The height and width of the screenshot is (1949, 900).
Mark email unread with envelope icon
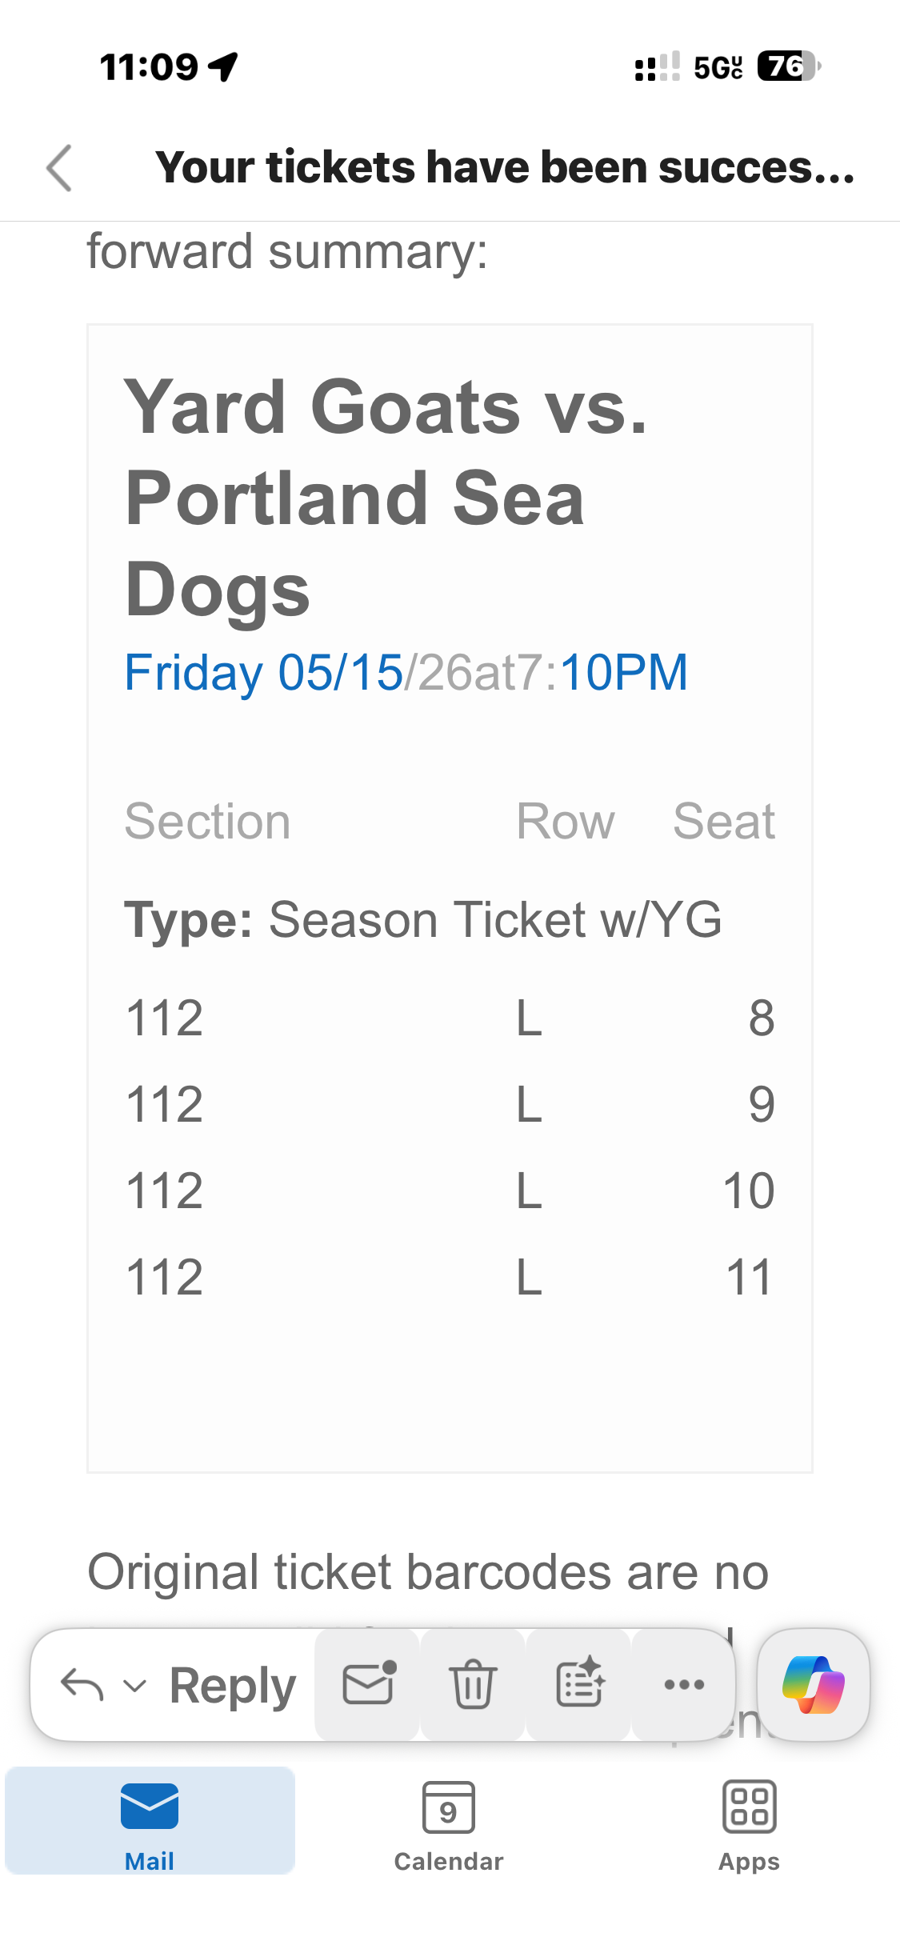click(x=369, y=1684)
